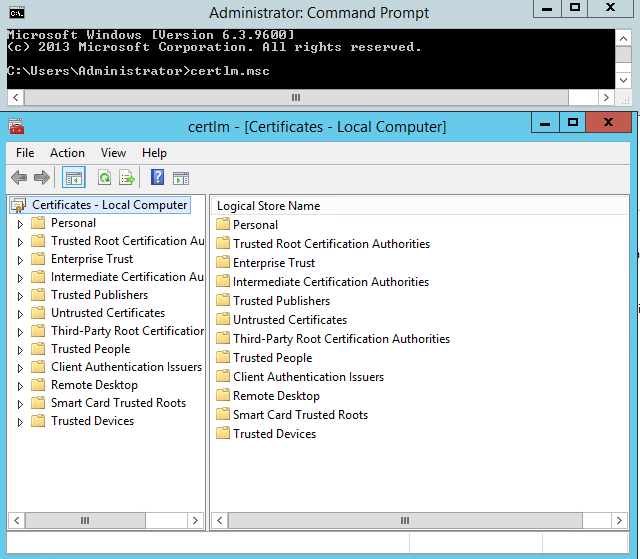Expand the Personal store tree node
The width and height of the screenshot is (640, 559).
(x=20, y=224)
